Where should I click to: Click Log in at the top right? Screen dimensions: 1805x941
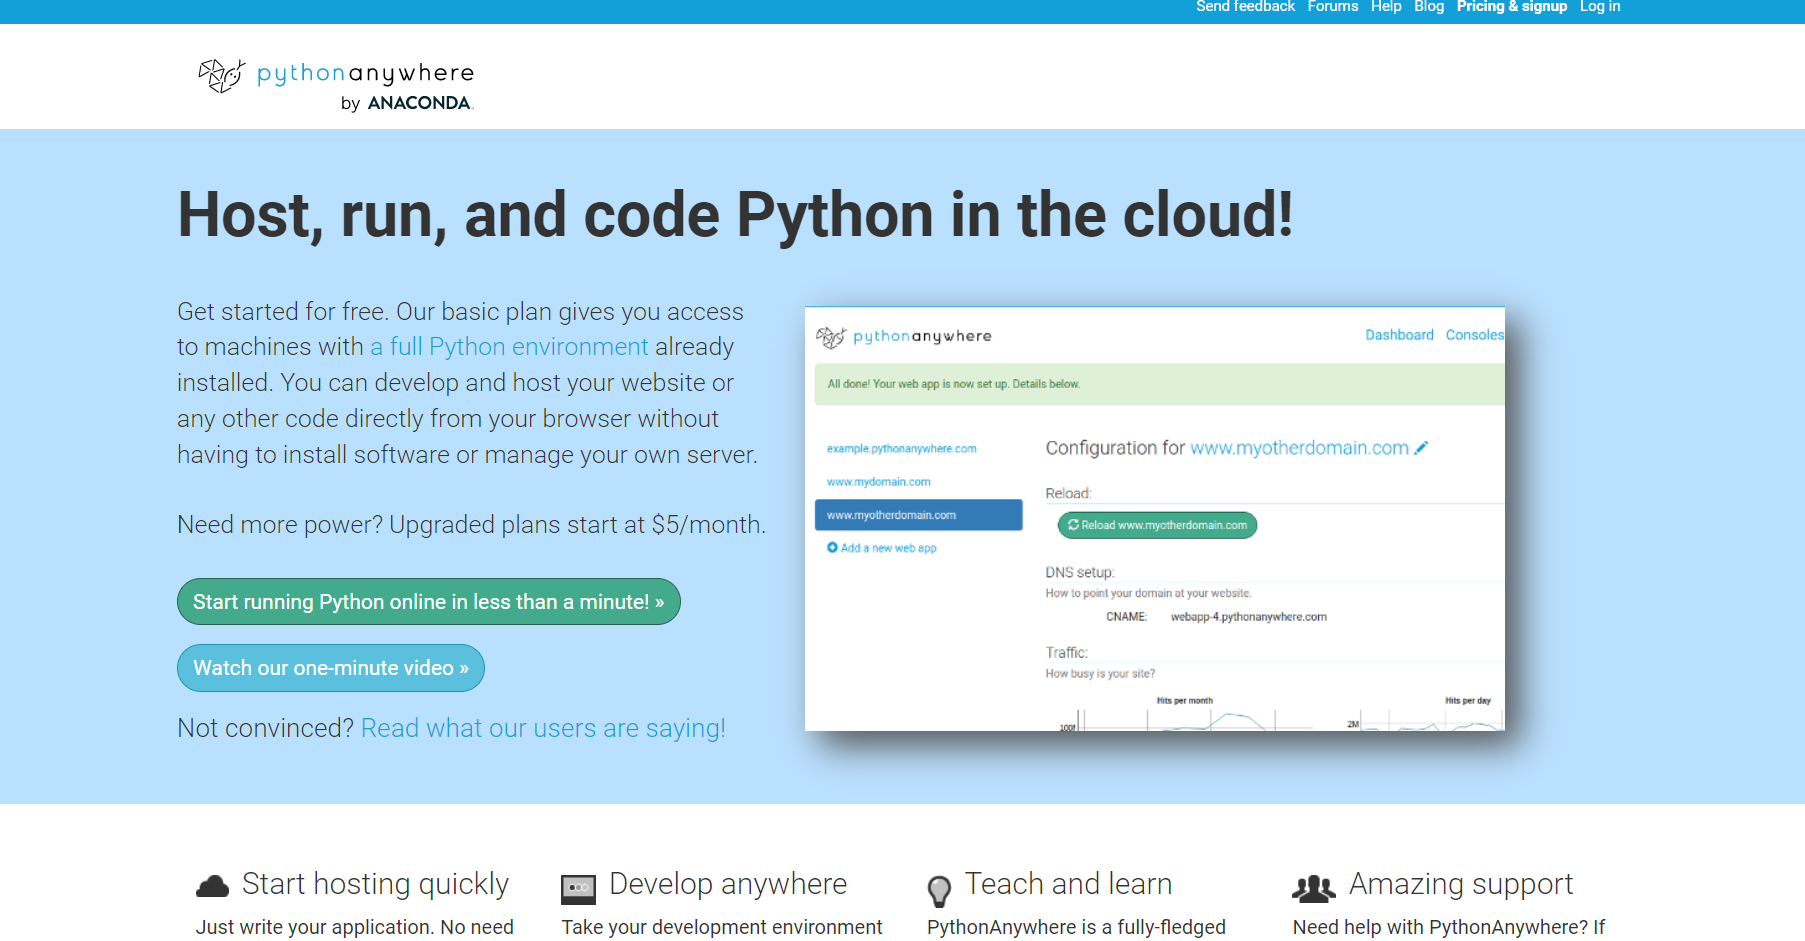point(1600,7)
